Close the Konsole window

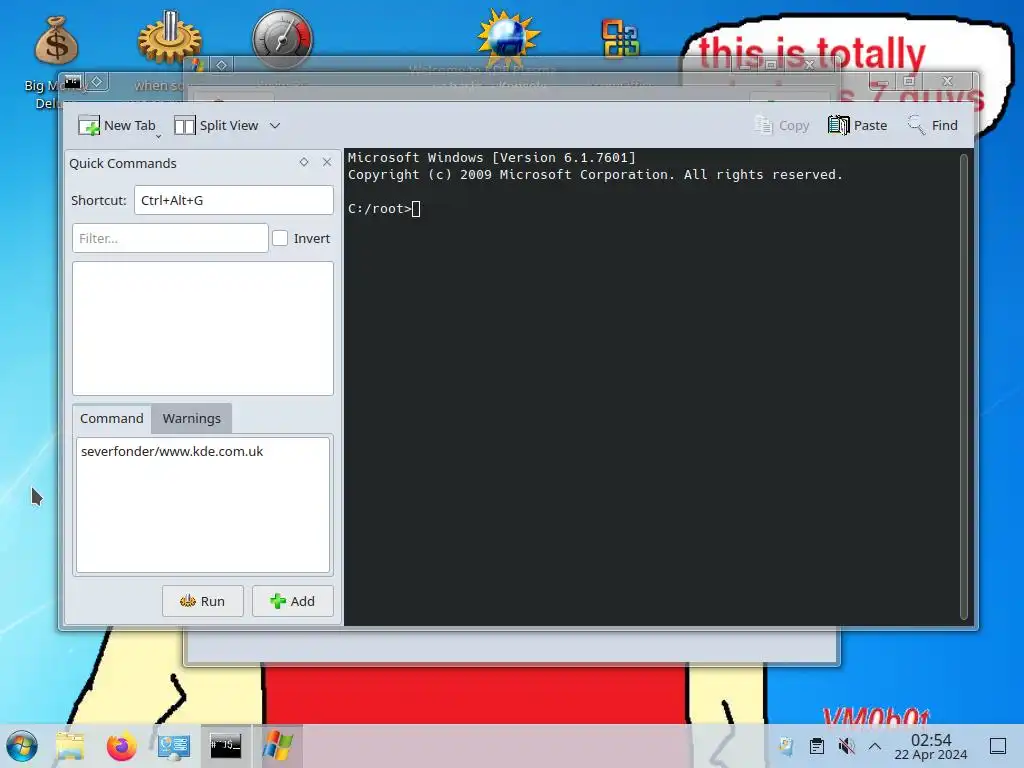pyautogui.click(x=948, y=81)
